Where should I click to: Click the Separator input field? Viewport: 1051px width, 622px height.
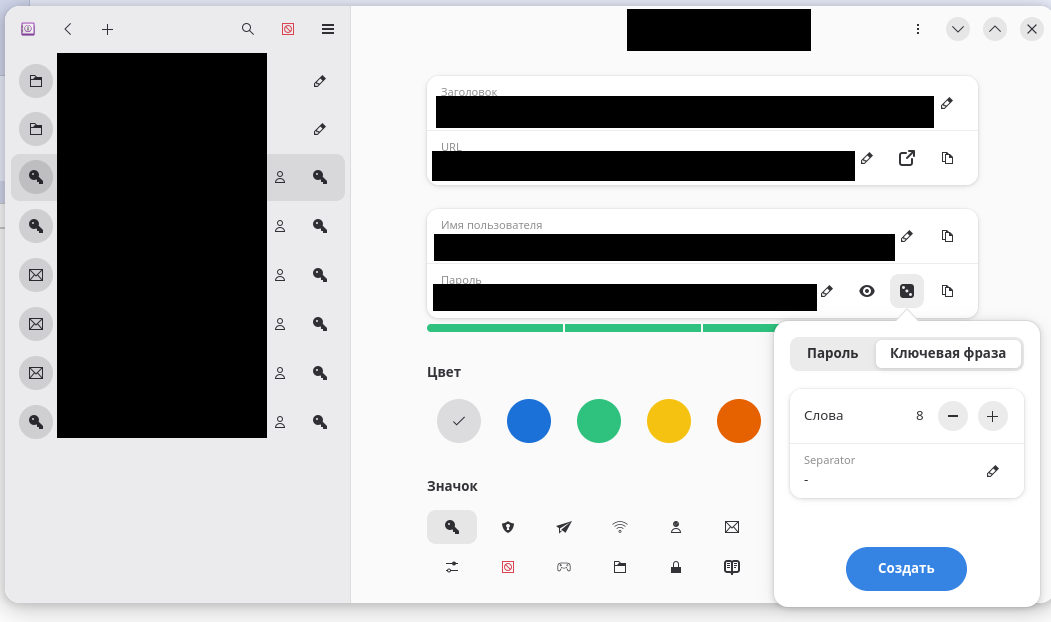(907, 471)
